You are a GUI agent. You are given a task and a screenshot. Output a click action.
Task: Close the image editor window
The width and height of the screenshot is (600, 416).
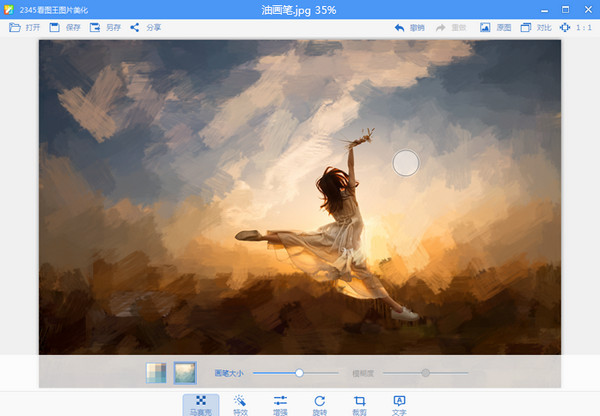(587, 8)
